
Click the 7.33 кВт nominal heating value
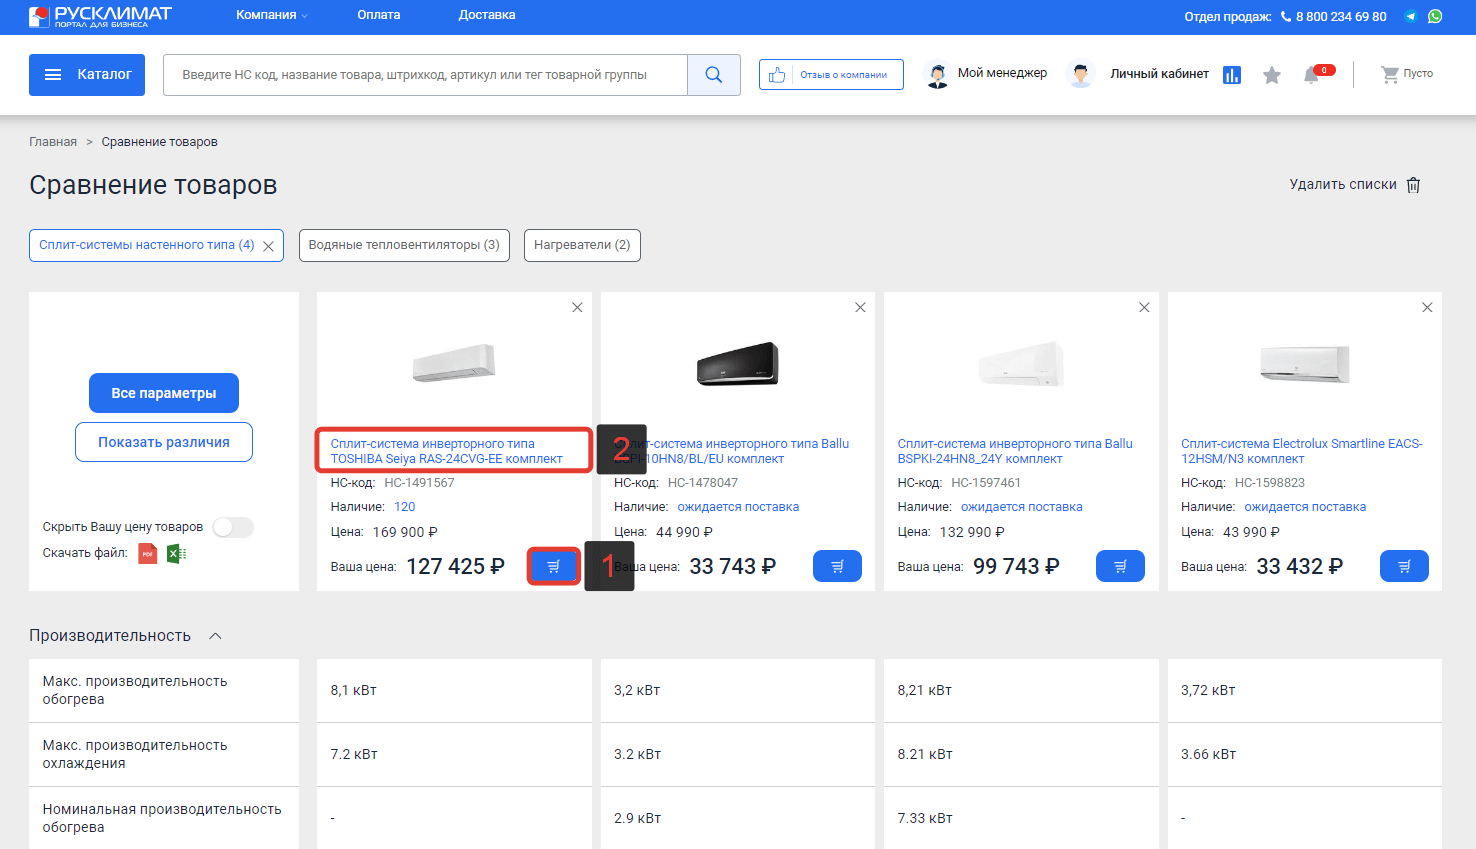point(925,818)
